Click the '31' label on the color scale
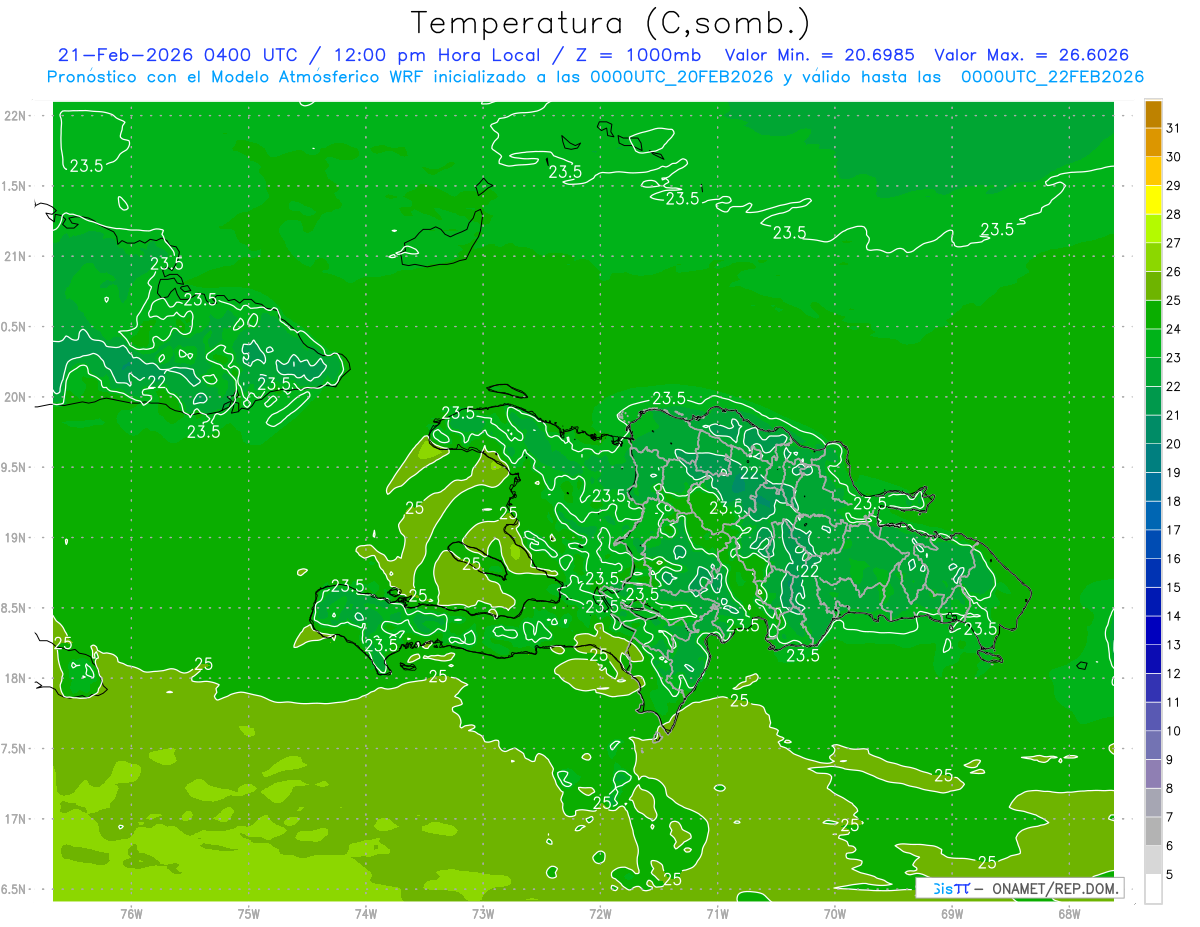Viewport: 1200px width, 927px height. [x=1174, y=128]
